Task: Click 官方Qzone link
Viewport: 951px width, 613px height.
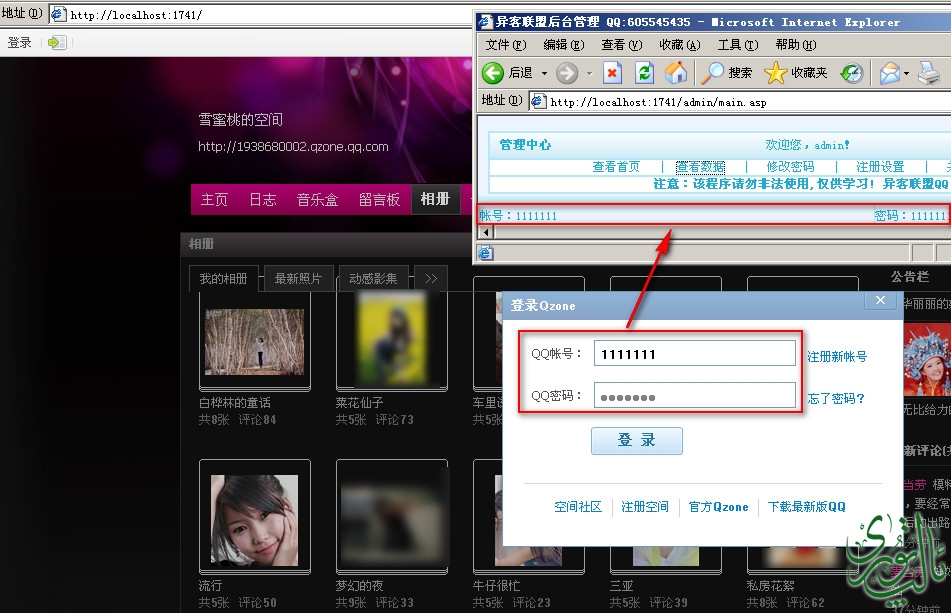Action: [718, 507]
